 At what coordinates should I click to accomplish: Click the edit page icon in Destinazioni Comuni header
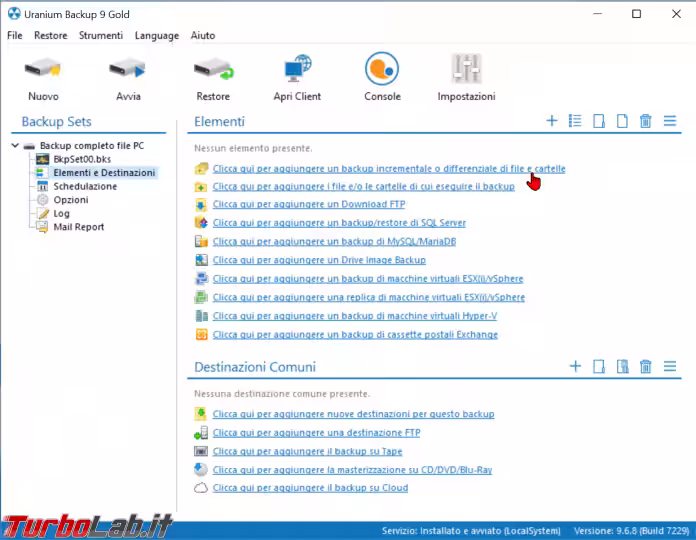point(599,367)
